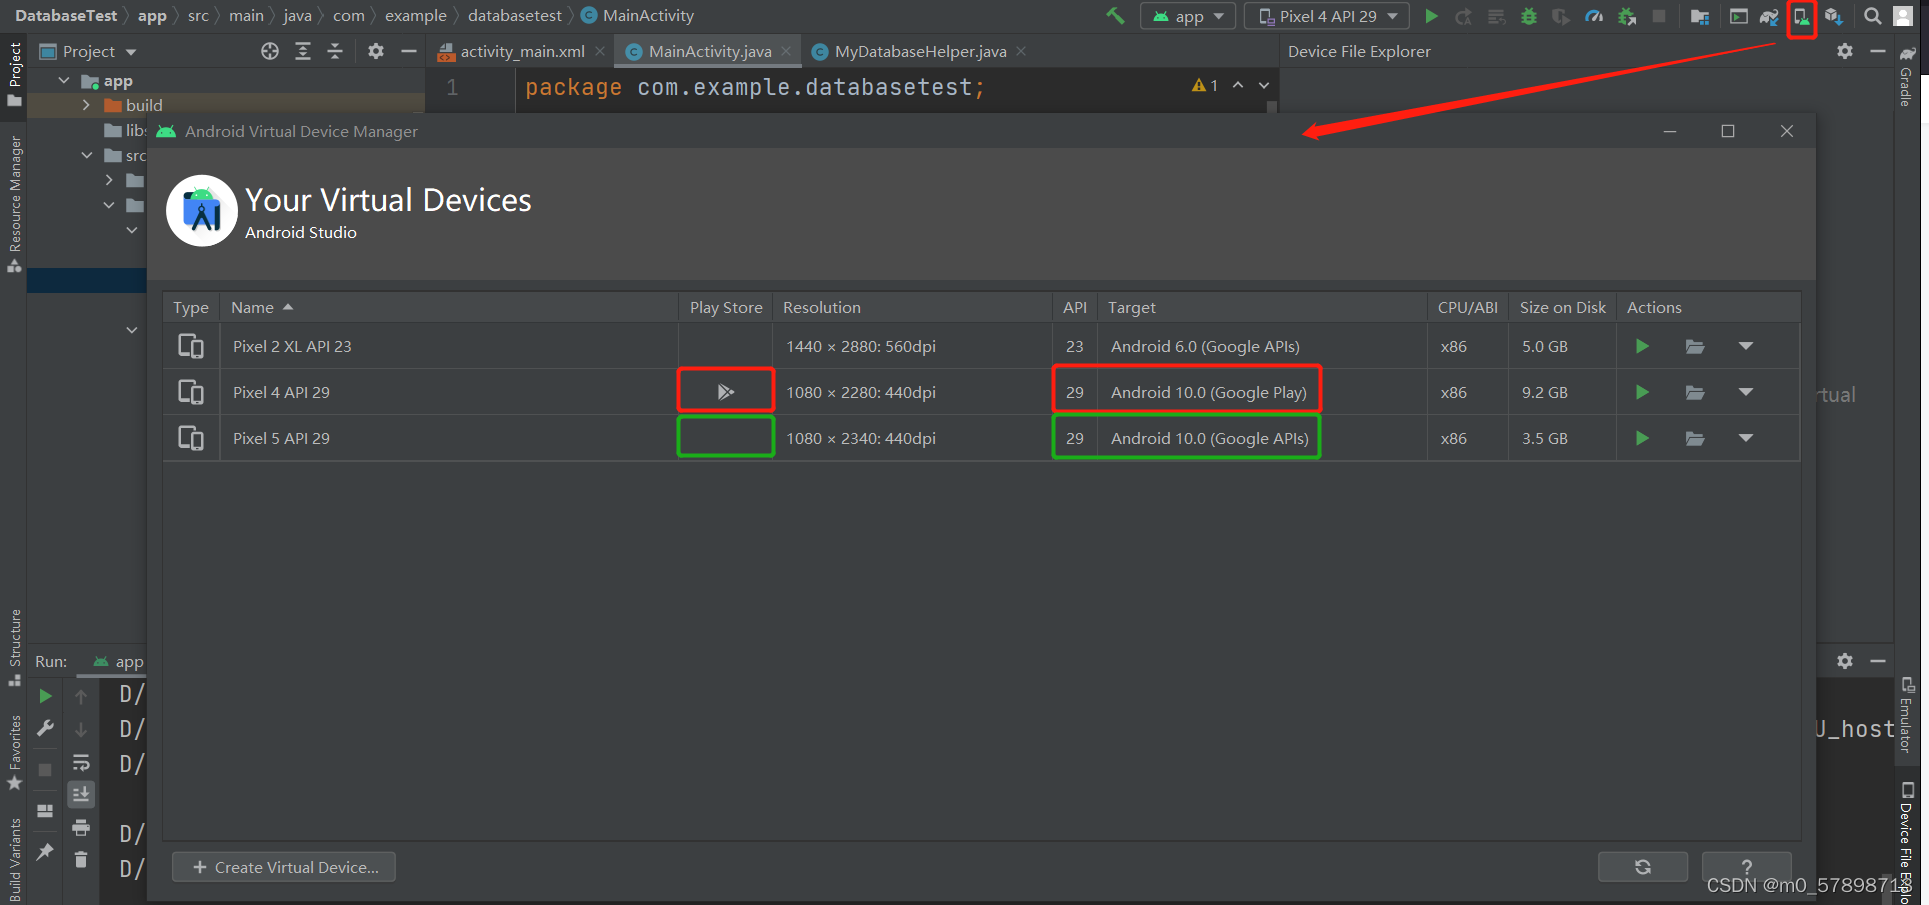Click the layout icon in Run panel

pyautogui.click(x=45, y=810)
